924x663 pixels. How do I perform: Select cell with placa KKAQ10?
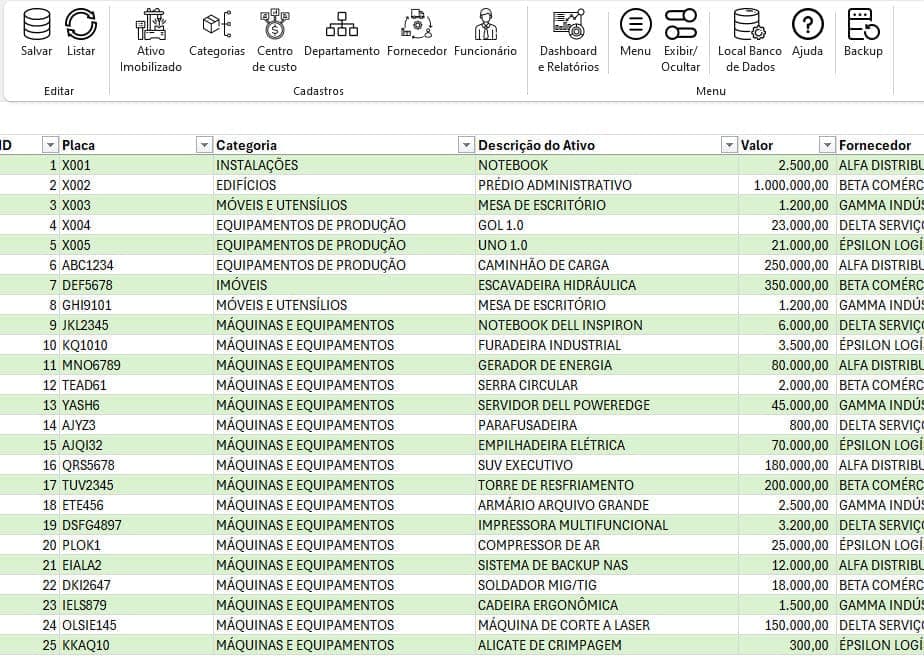click(136, 645)
